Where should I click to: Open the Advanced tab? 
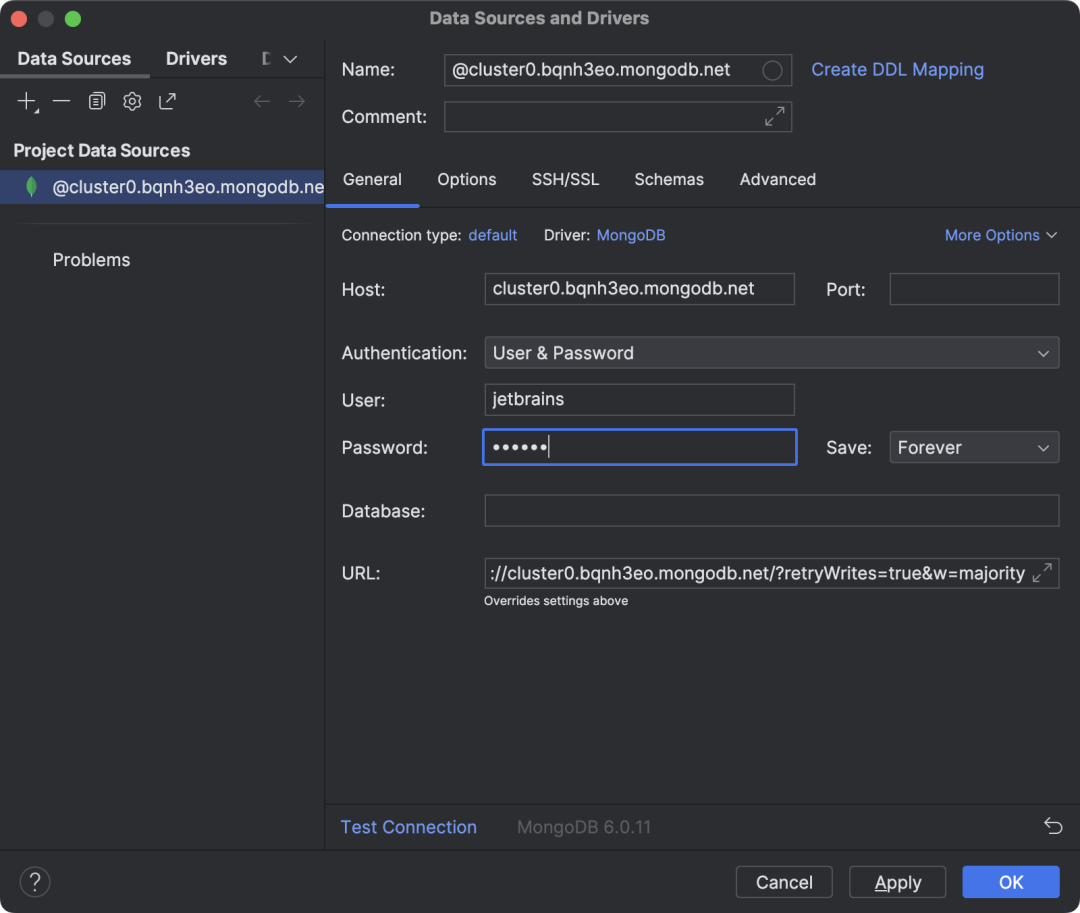point(778,180)
